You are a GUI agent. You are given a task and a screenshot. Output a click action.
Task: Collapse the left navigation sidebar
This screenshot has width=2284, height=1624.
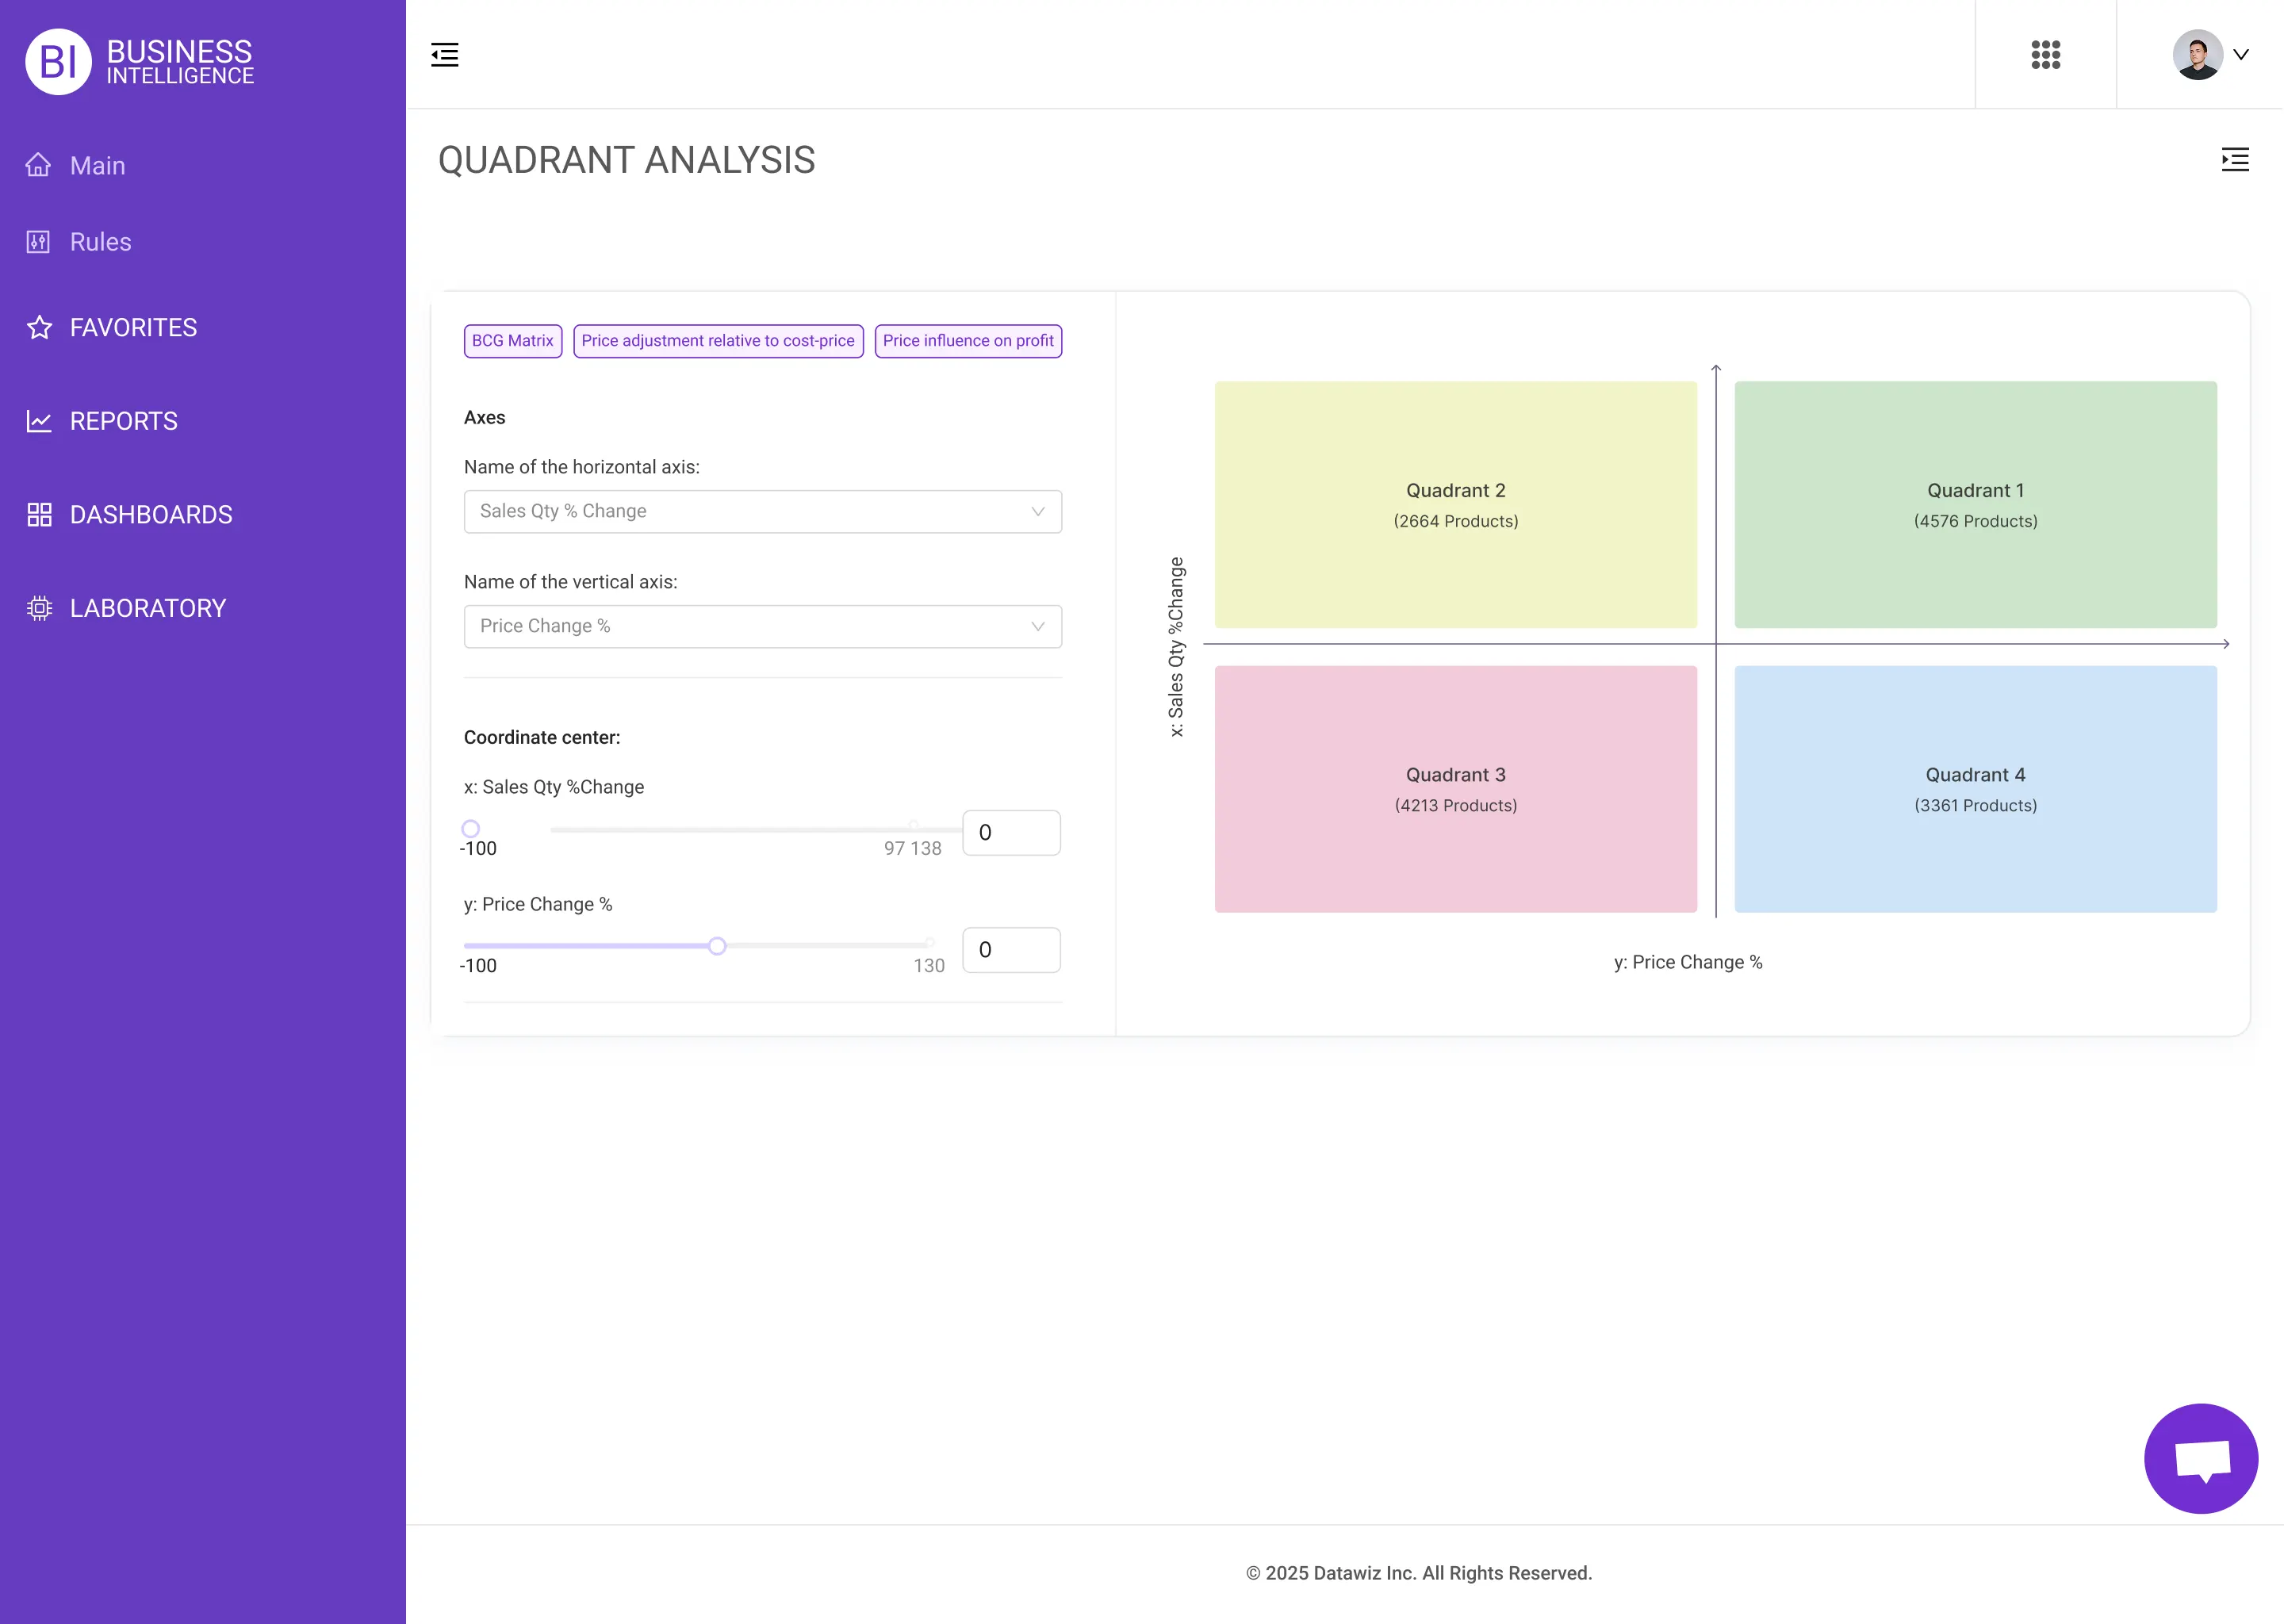[444, 55]
